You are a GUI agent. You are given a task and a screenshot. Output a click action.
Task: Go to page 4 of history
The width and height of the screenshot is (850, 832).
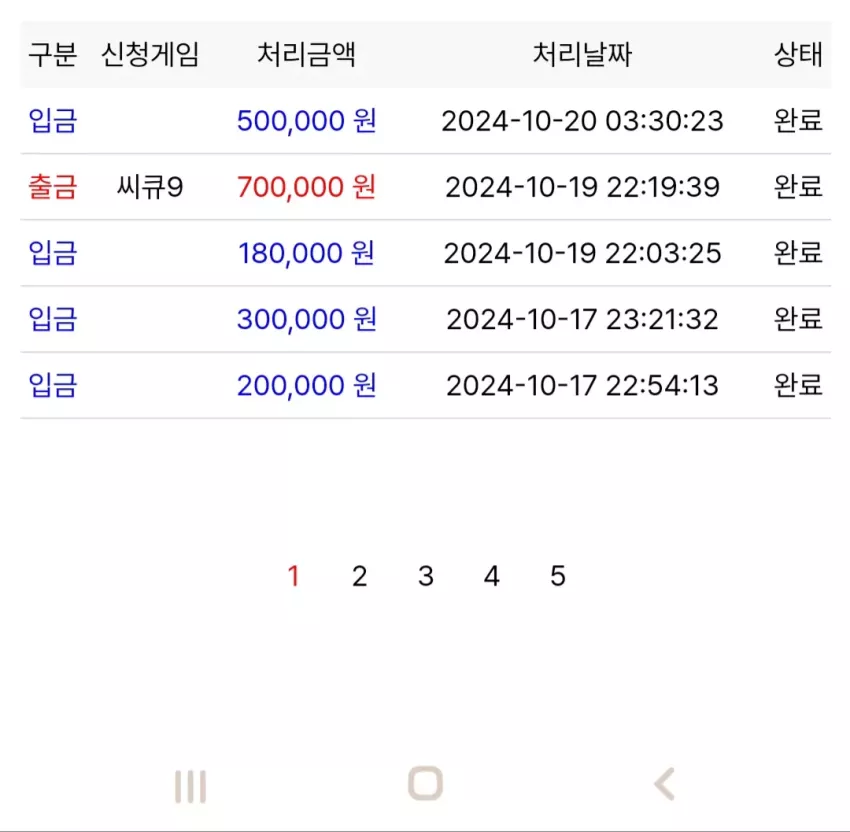click(492, 576)
